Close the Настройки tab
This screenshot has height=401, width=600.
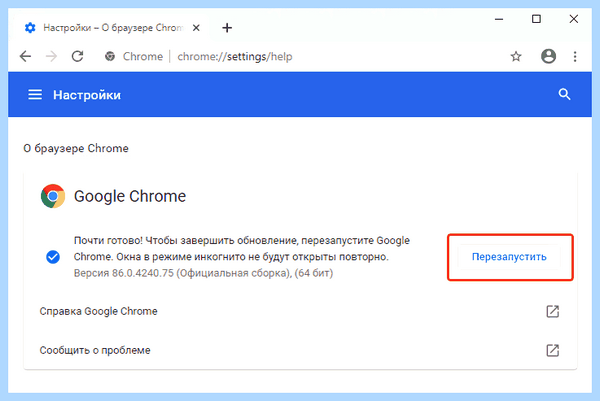(x=196, y=28)
